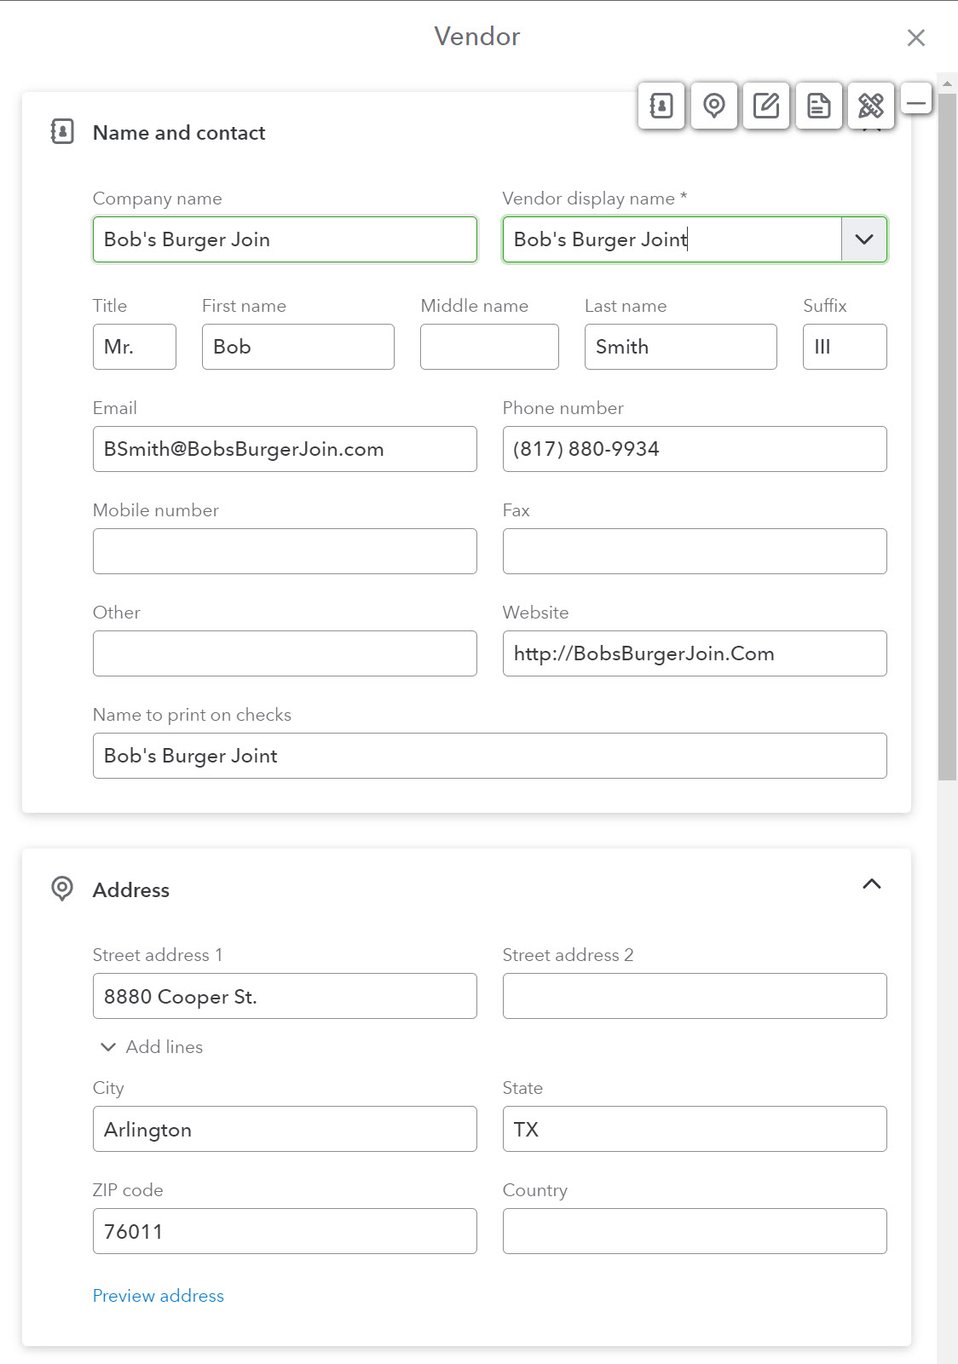
Task: Click the Preview address link
Action: 158,1295
